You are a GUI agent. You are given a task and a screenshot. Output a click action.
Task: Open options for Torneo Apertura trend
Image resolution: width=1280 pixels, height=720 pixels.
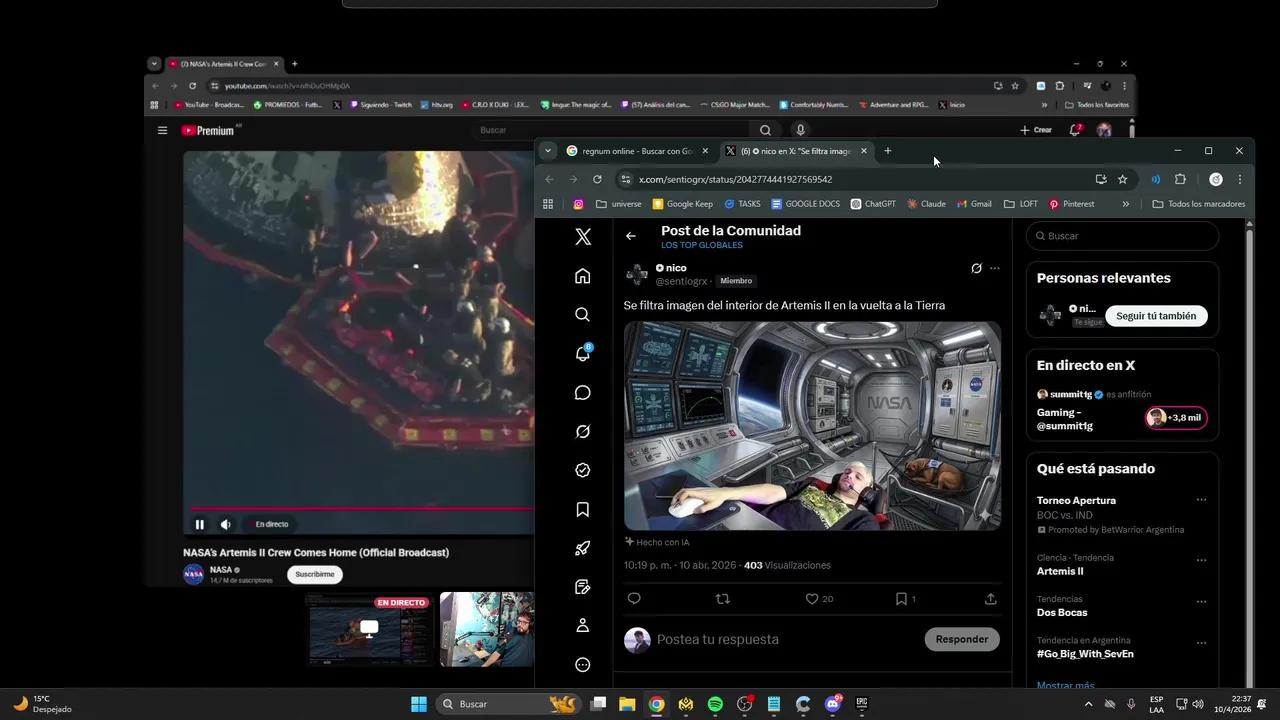[x=1201, y=500]
